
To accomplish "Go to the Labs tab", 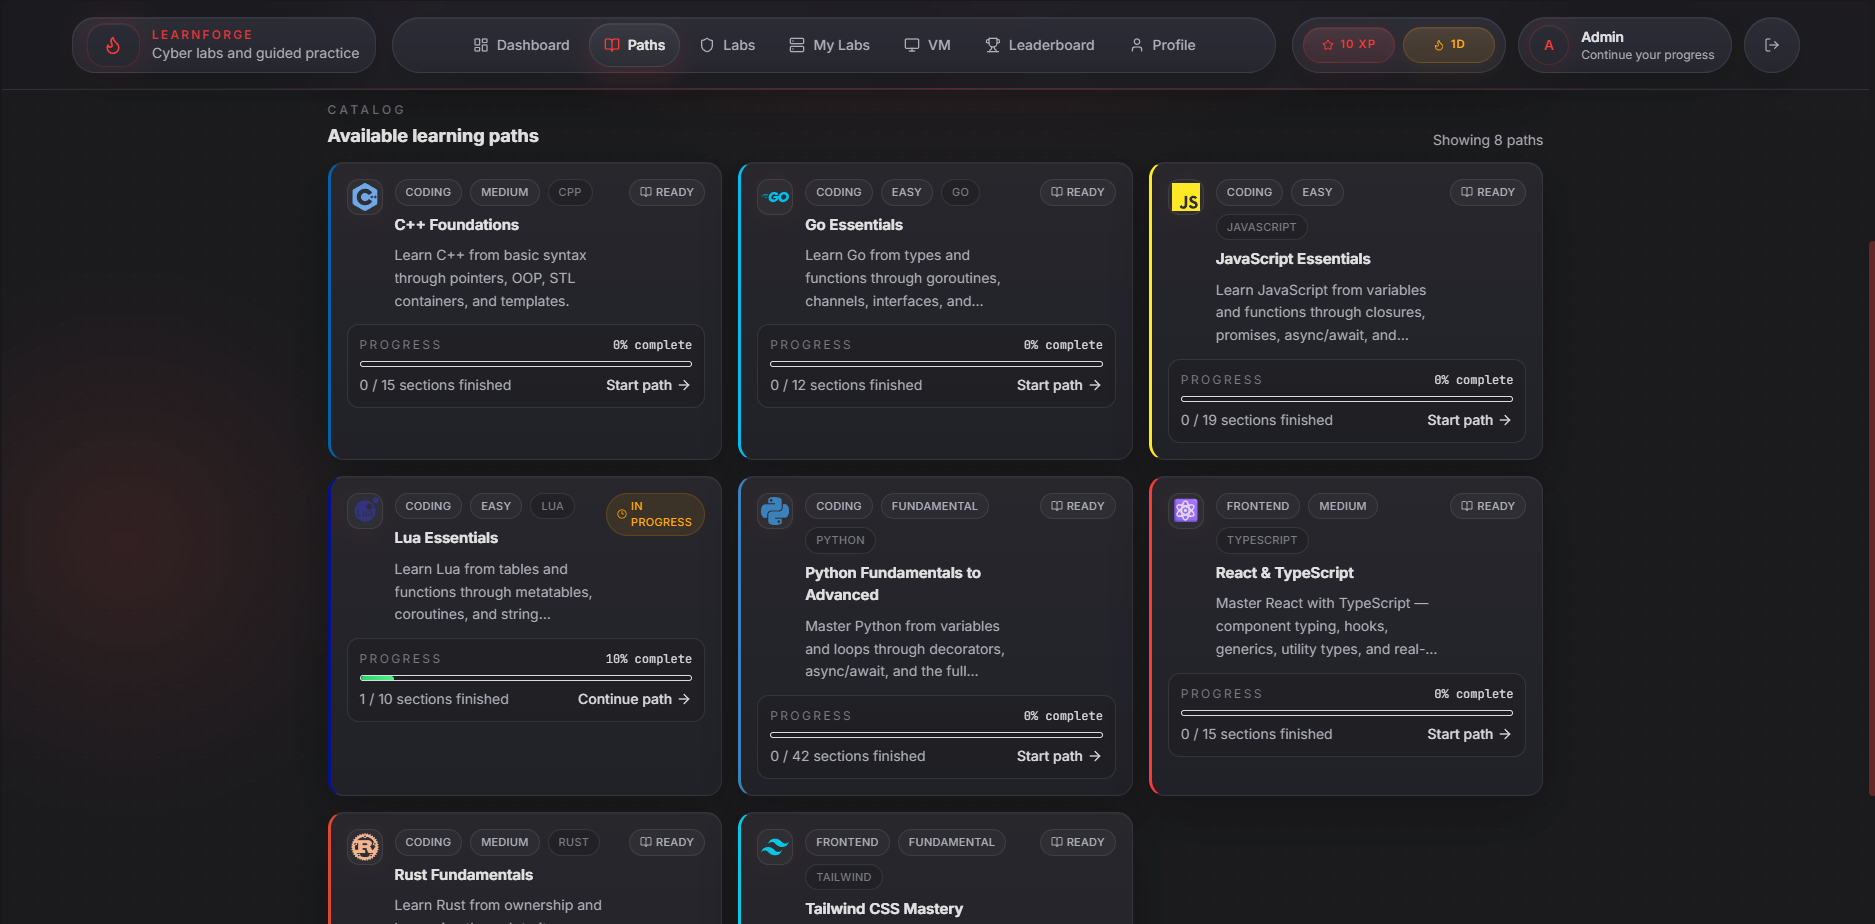I will click(x=727, y=45).
